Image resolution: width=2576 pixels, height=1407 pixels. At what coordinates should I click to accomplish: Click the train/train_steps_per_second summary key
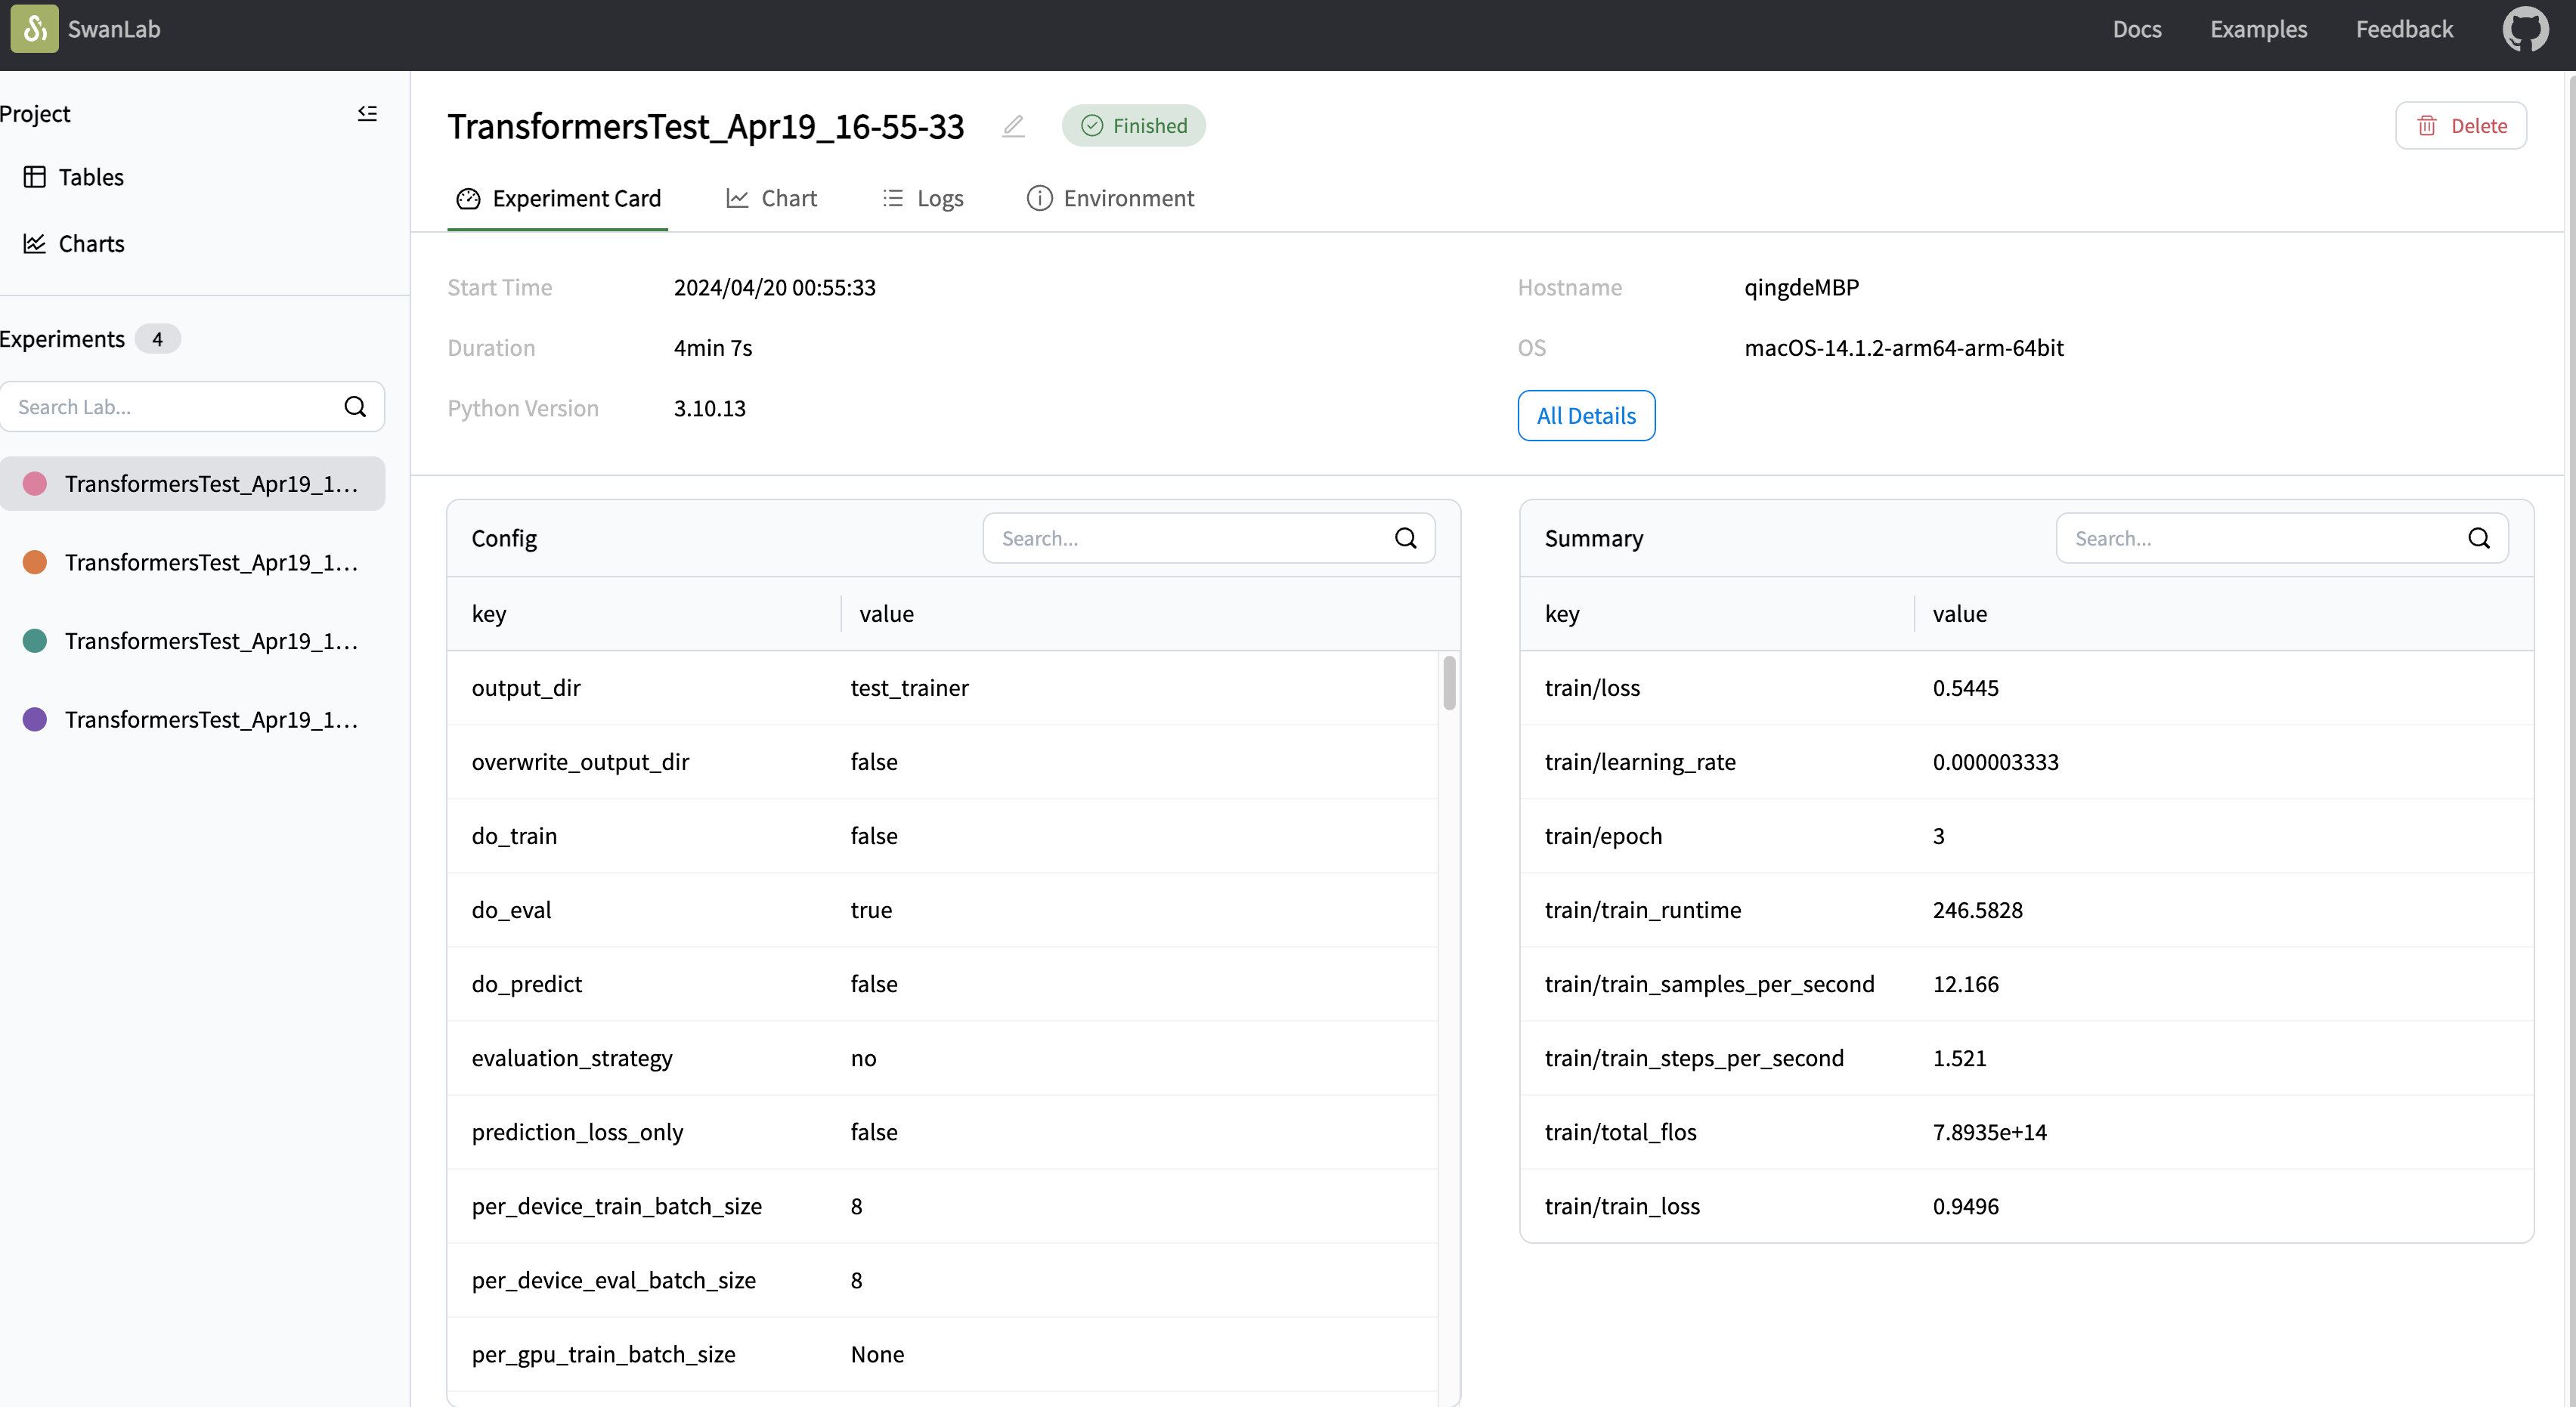click(1694, 1058)
